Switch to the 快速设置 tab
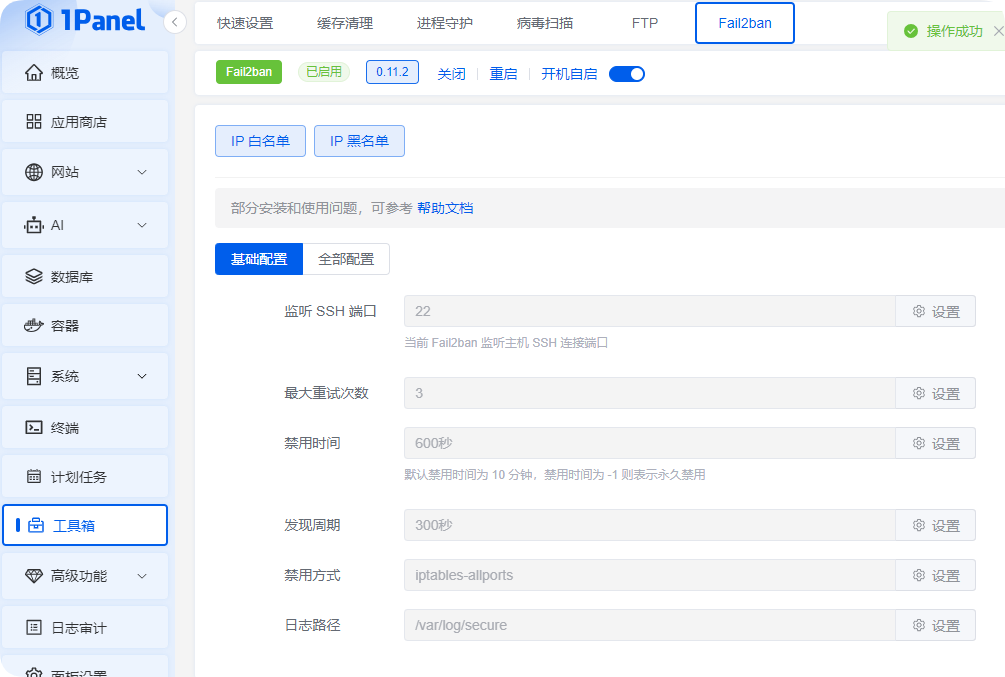Screen dimensions: 1005x677 tap(245, 23)
